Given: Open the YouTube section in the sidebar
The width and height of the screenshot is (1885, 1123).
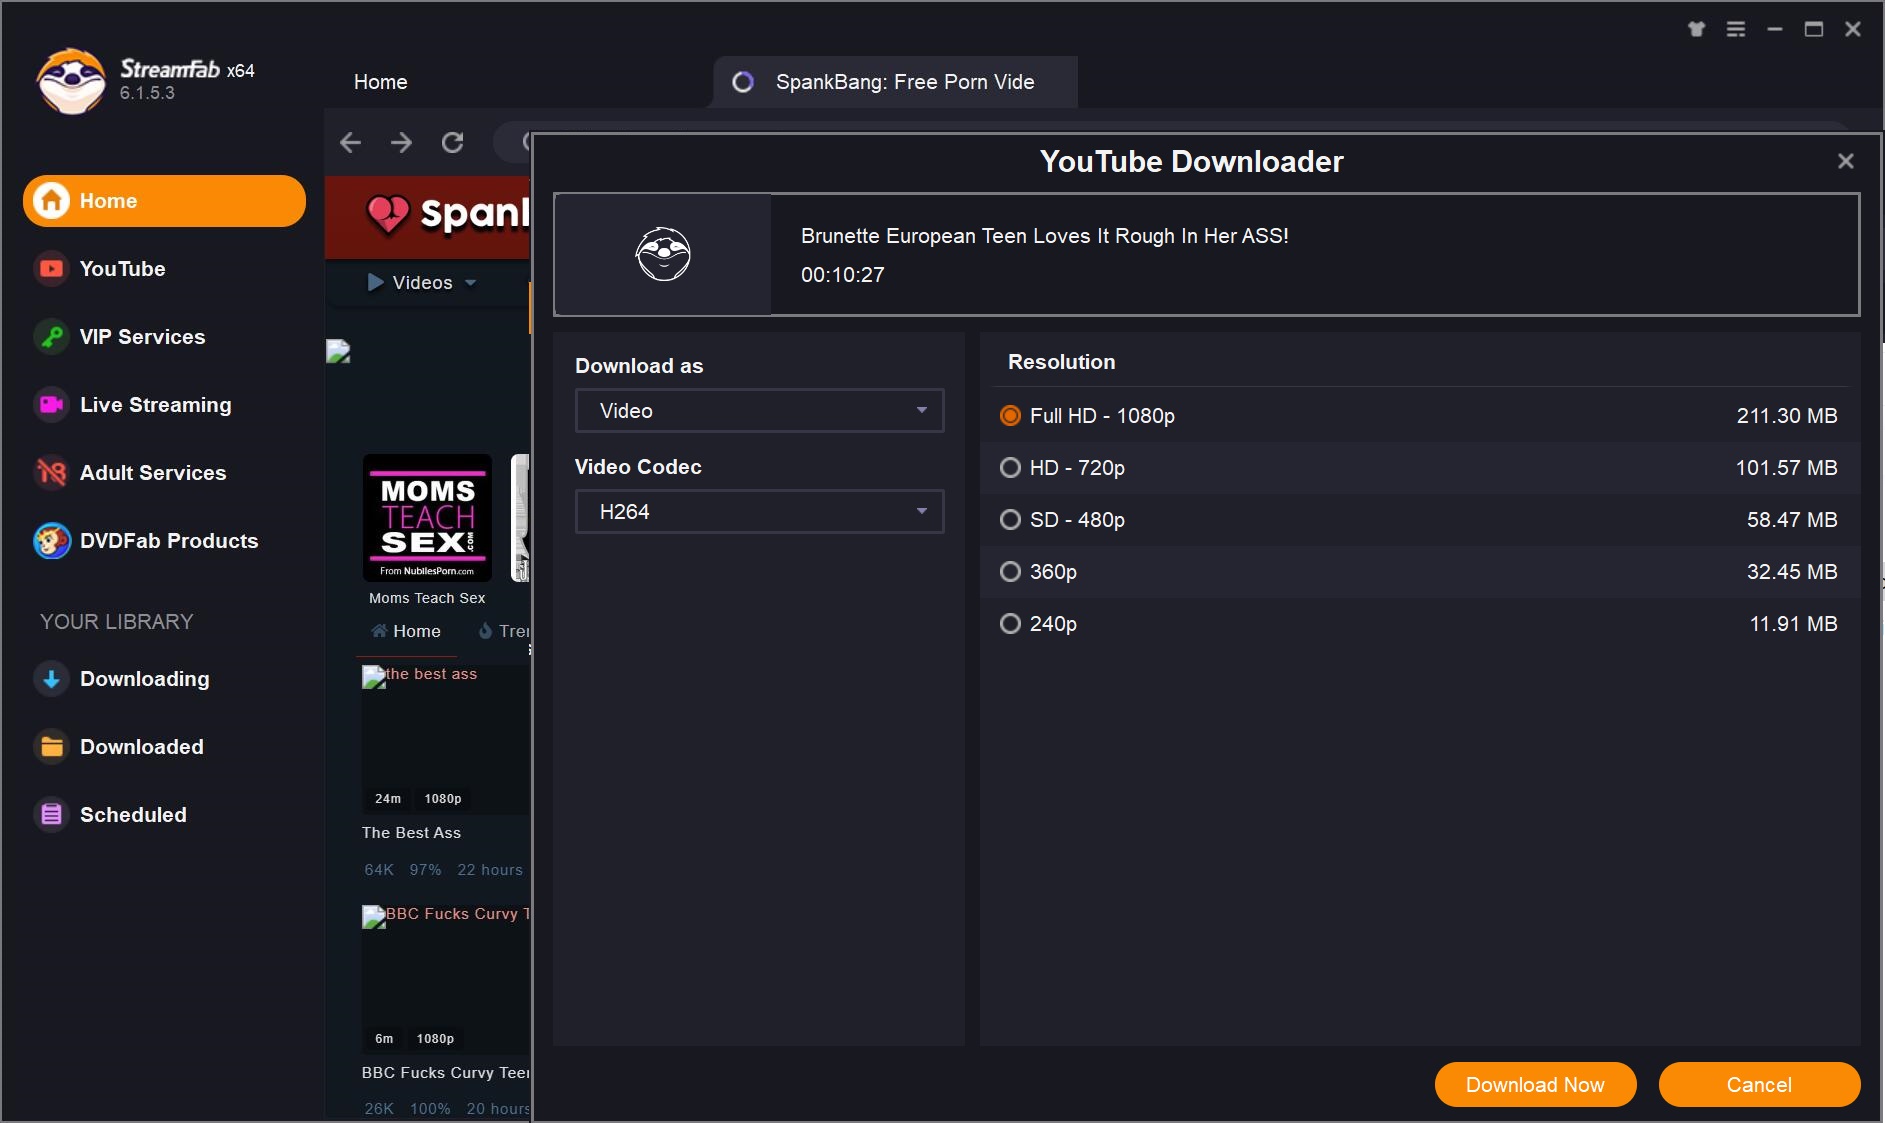Looking at the screenshot, I should pyautogui.click(x=122, y=269).
